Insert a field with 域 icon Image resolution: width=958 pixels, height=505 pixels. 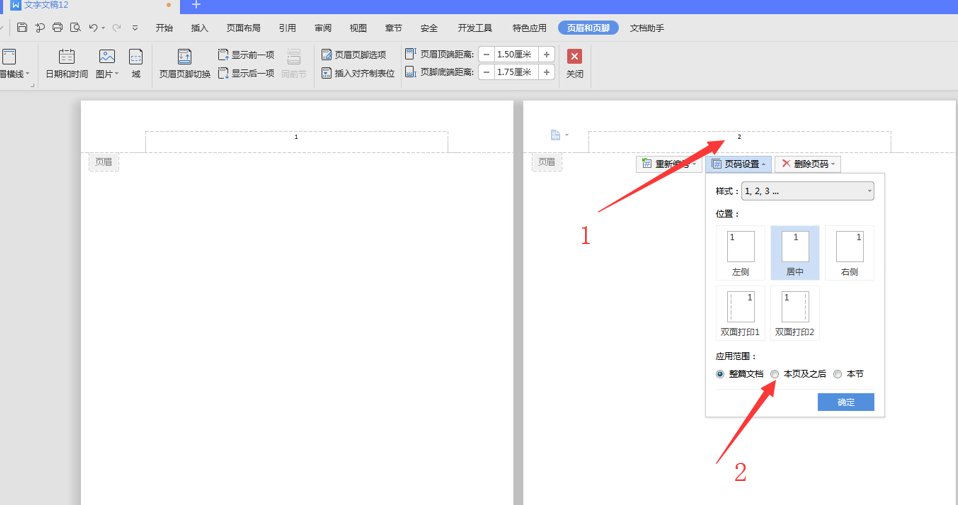coord(136,64)
